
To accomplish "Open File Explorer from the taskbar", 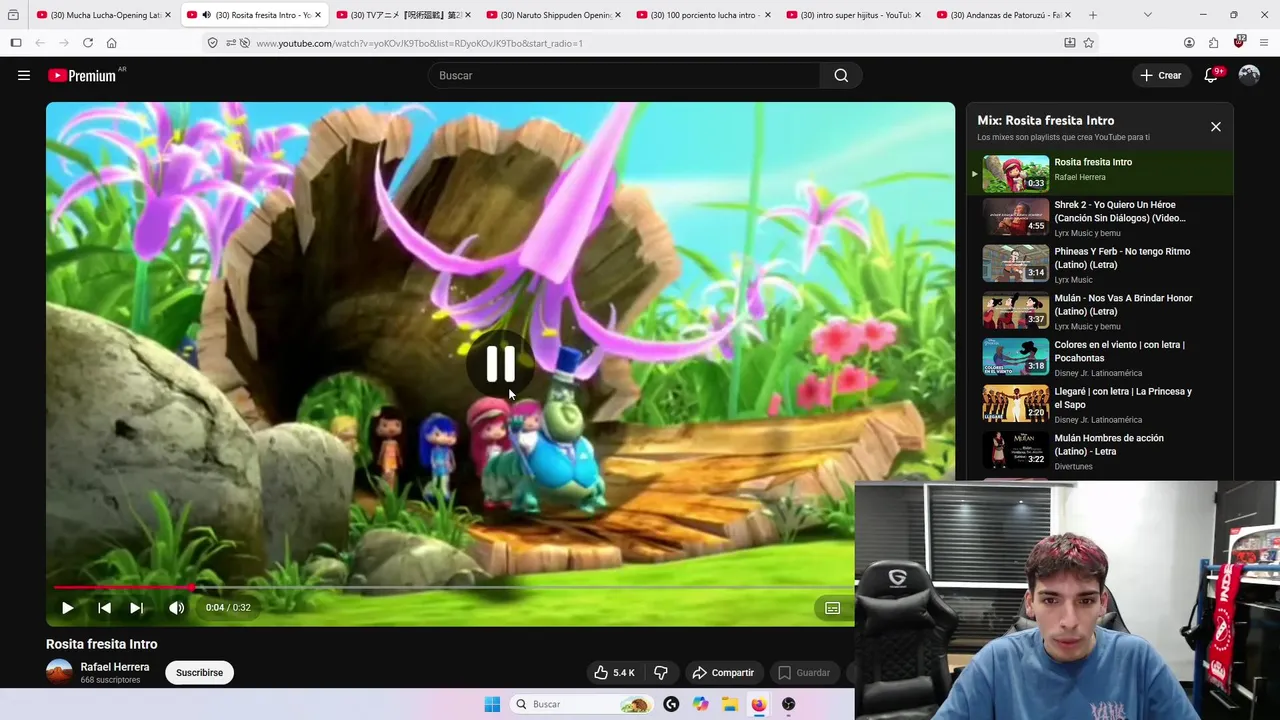I will point(730,704).
